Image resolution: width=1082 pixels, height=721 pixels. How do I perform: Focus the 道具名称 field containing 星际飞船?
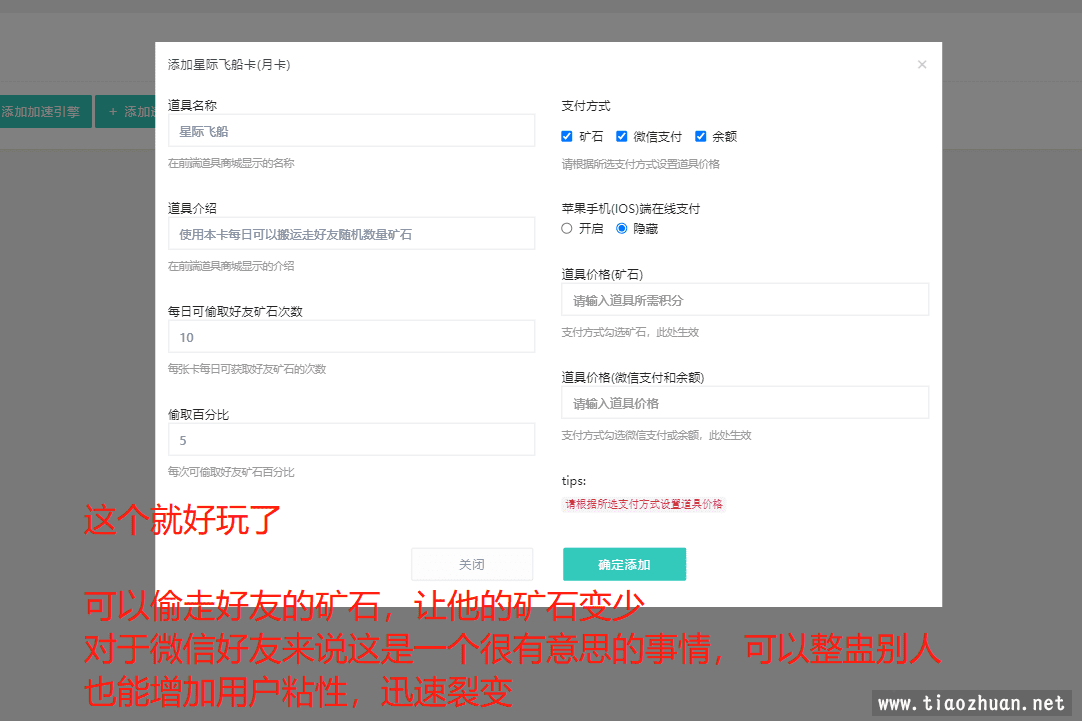[x=351, y=131]
